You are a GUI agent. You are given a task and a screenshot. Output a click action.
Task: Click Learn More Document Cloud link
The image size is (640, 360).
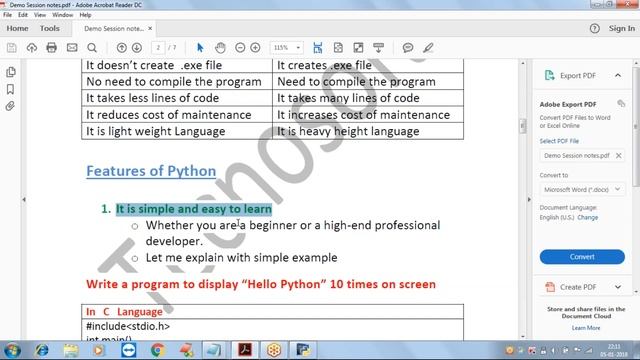pos(586,328)
